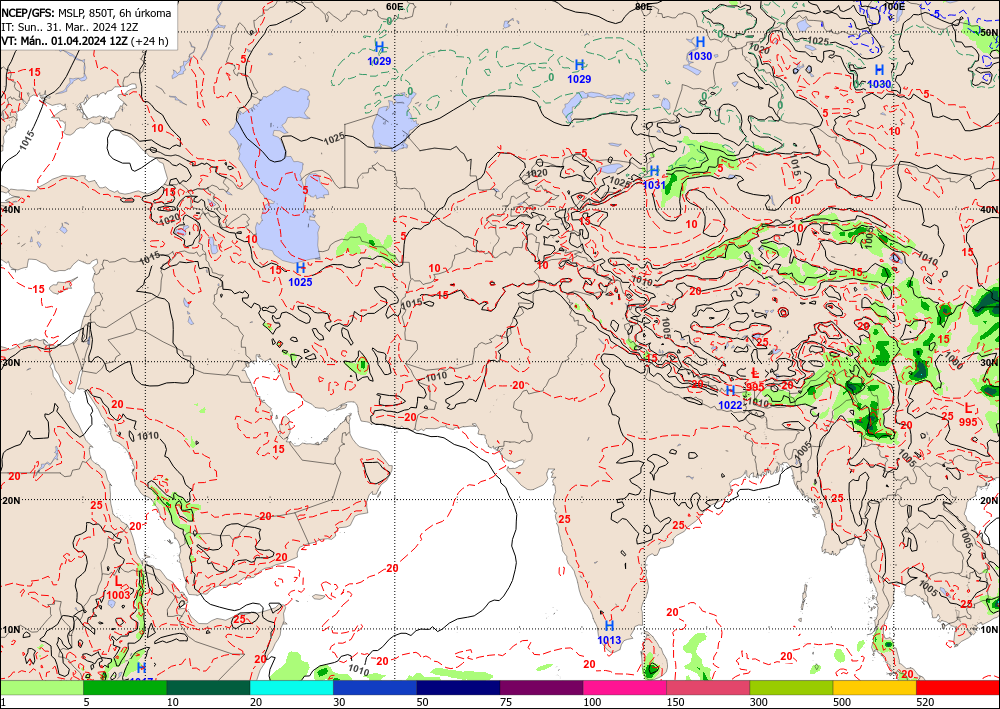
Task: Click the 'NCEP/GFS: MSLP, 850T, 6h úrkoma' title line
Action: 86,13
